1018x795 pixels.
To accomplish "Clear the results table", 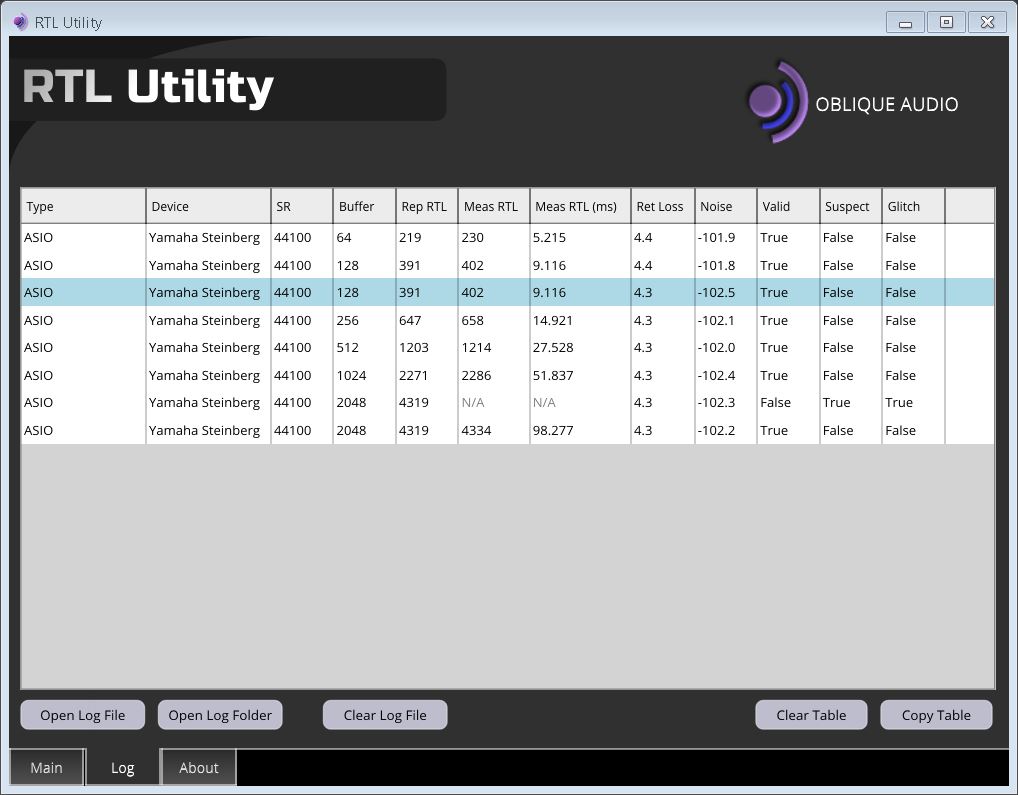I will point(812,715).
